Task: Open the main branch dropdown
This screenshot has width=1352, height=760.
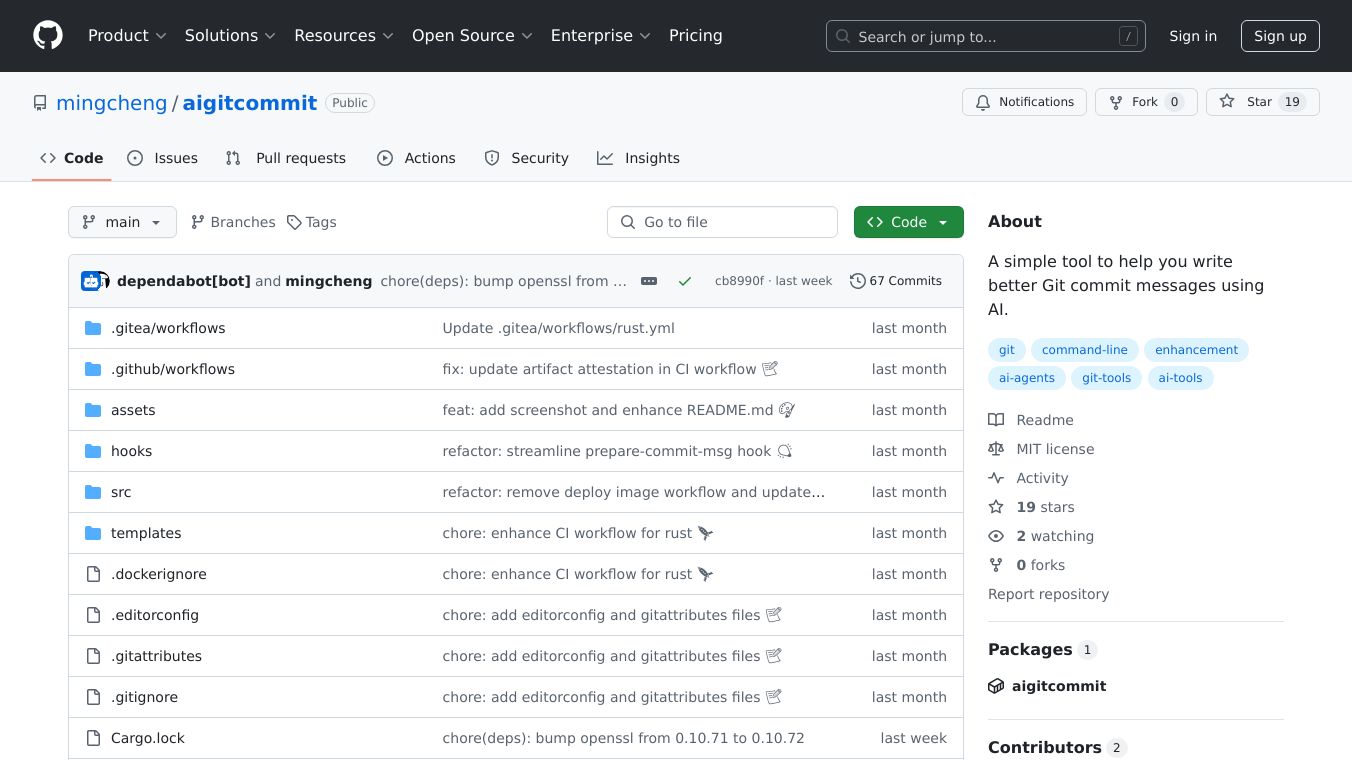Action: [122, 222]
